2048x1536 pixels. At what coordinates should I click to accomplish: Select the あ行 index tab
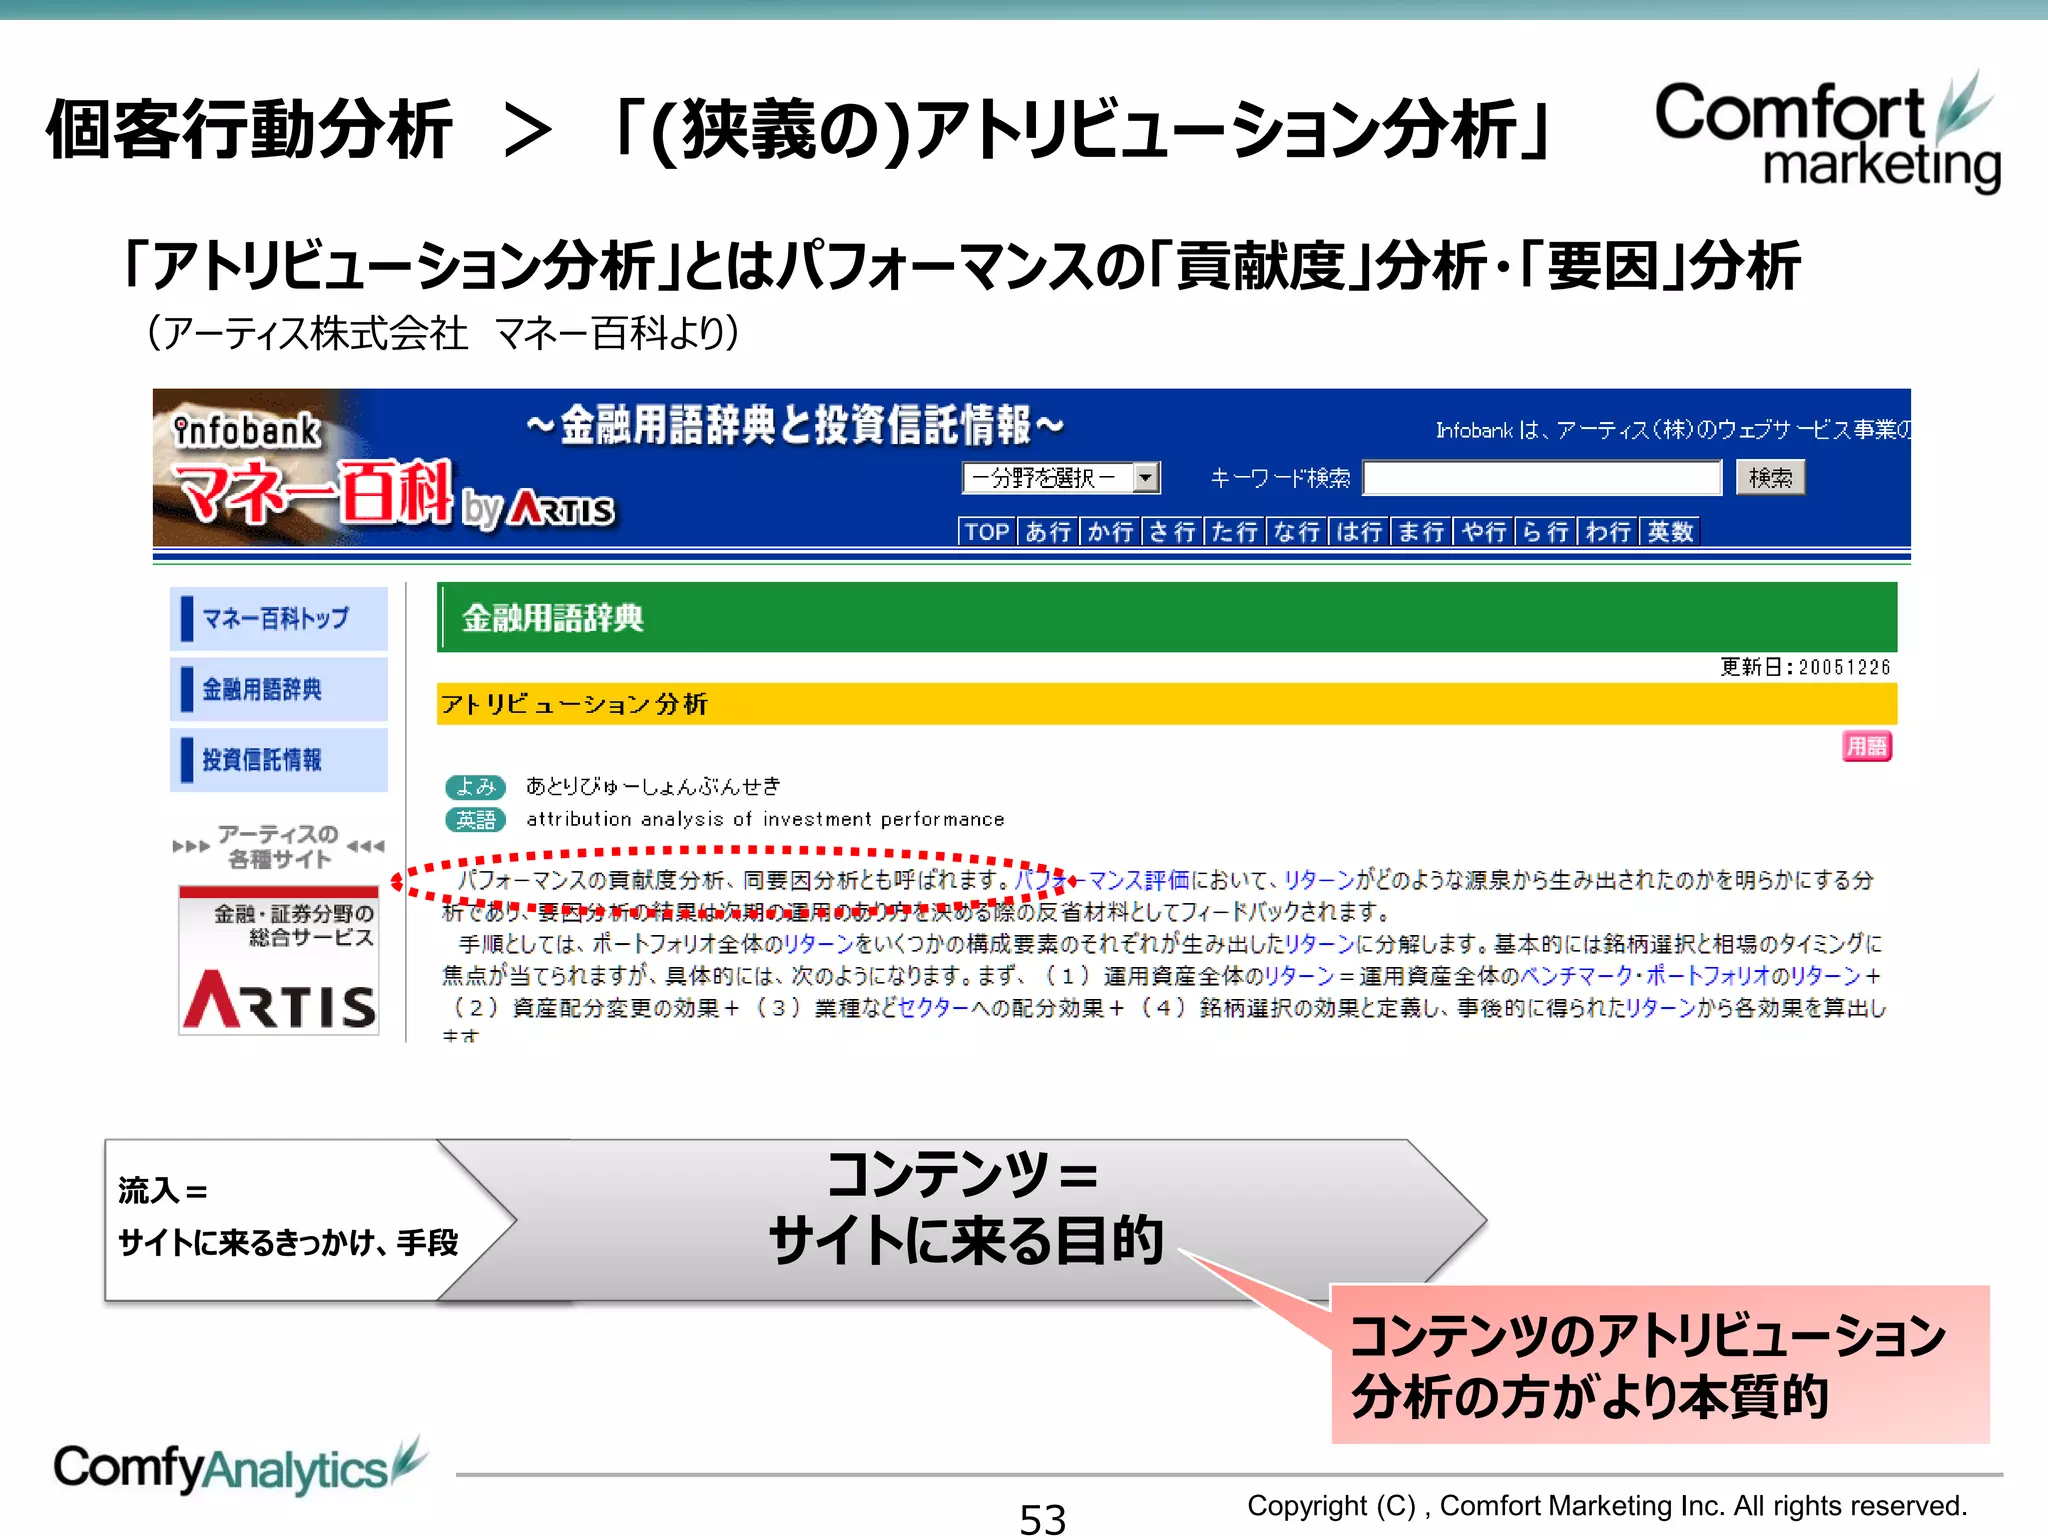[1048, 532]
